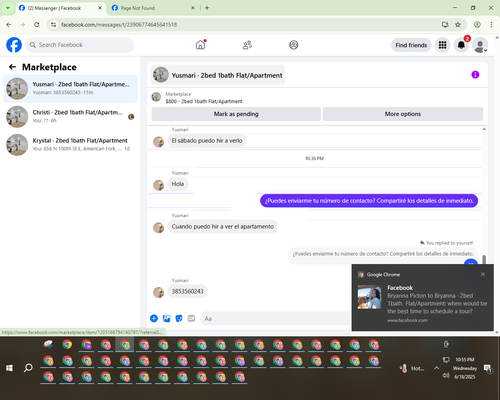Open the purple conversation information icon
Image resolution: width=500 pixels, height=400 pixels.
coord(475,75)
